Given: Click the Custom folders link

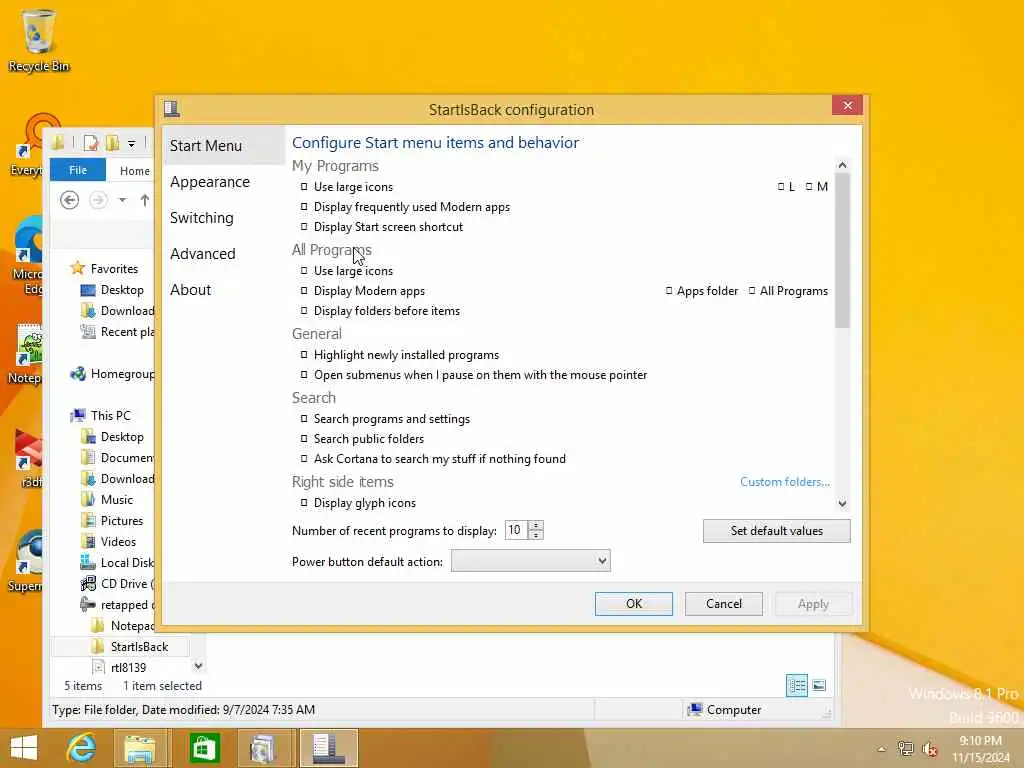Looking at the screenshot, I should coord(785,482).
